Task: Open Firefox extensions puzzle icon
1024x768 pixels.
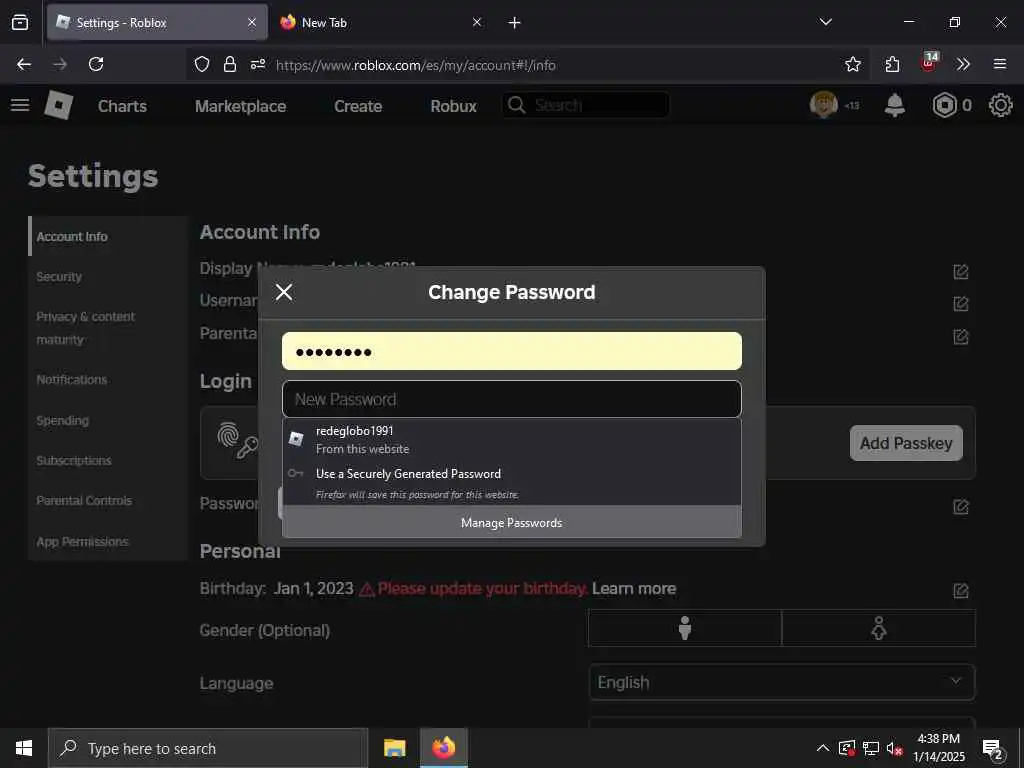Action: pos(892,64)
